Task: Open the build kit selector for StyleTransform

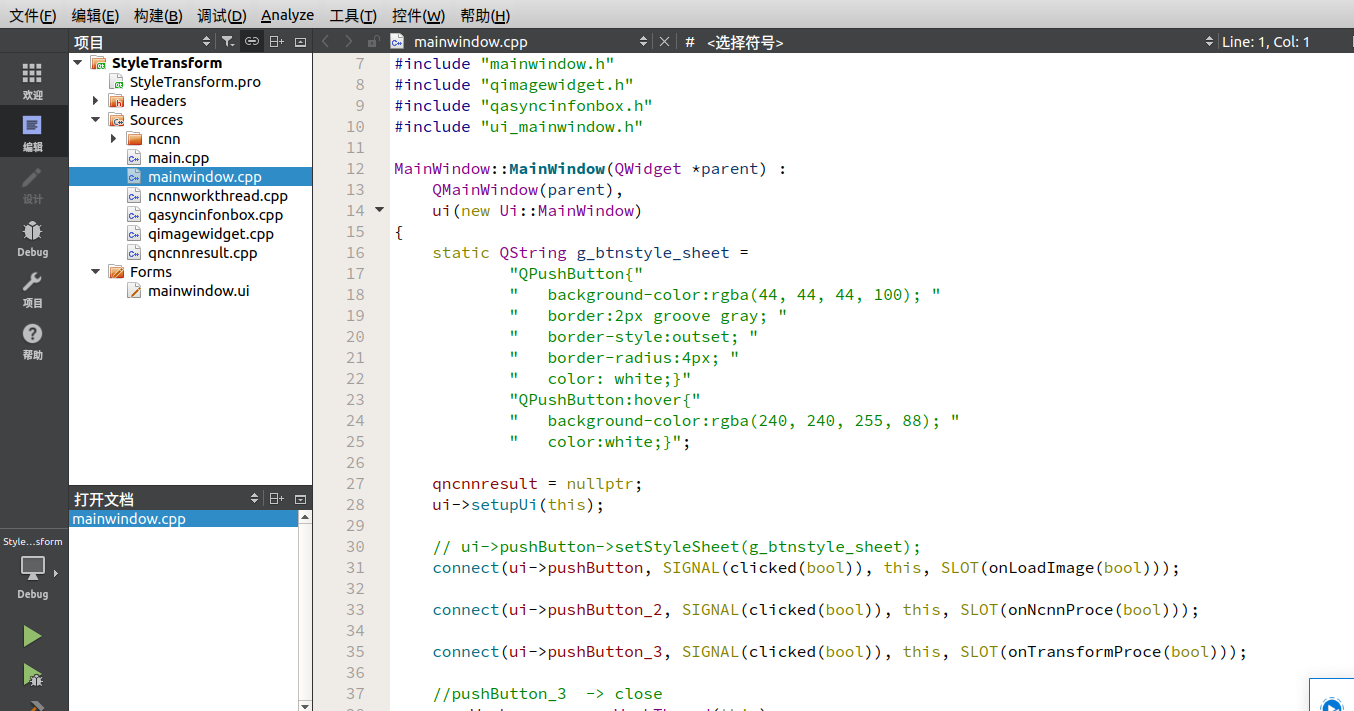Action: [33, 568]
